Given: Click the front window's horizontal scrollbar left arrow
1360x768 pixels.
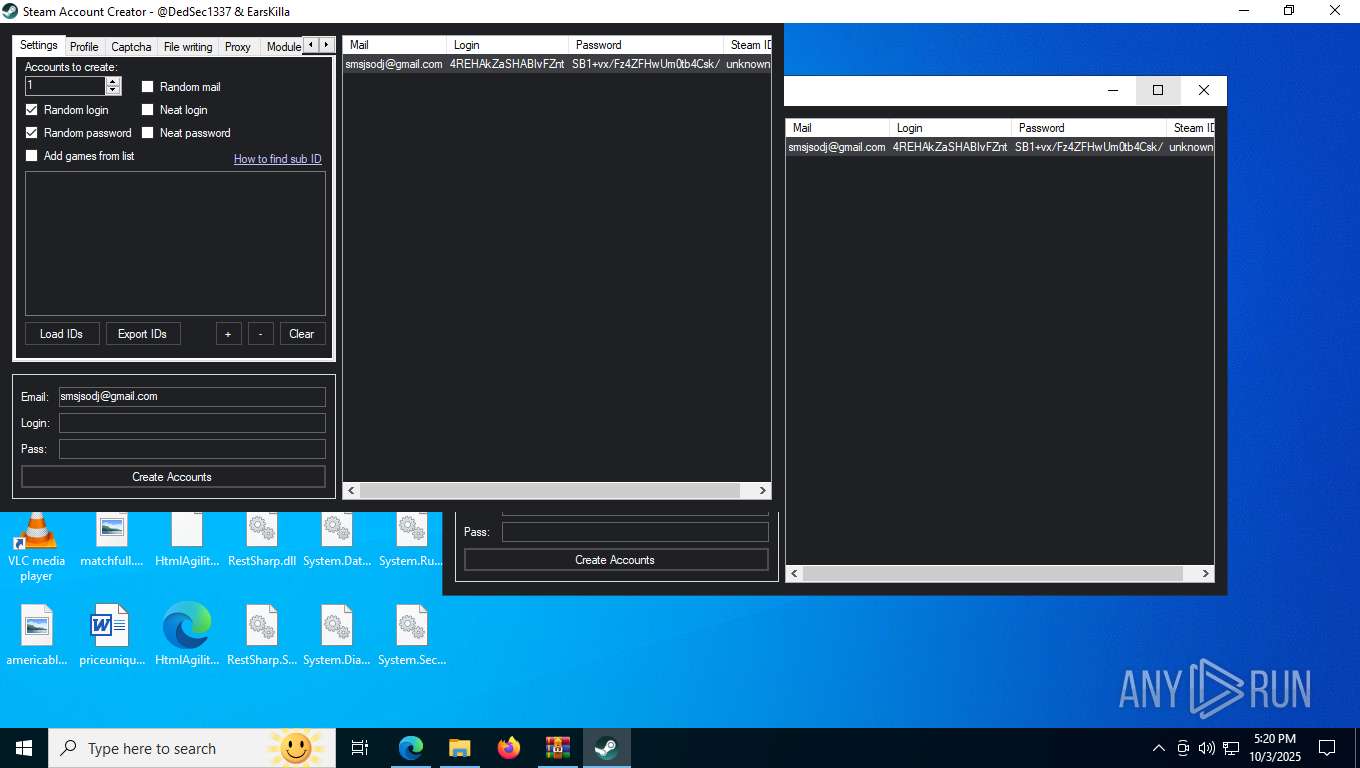Looking at the screenshot, I should tap(352, 490).
